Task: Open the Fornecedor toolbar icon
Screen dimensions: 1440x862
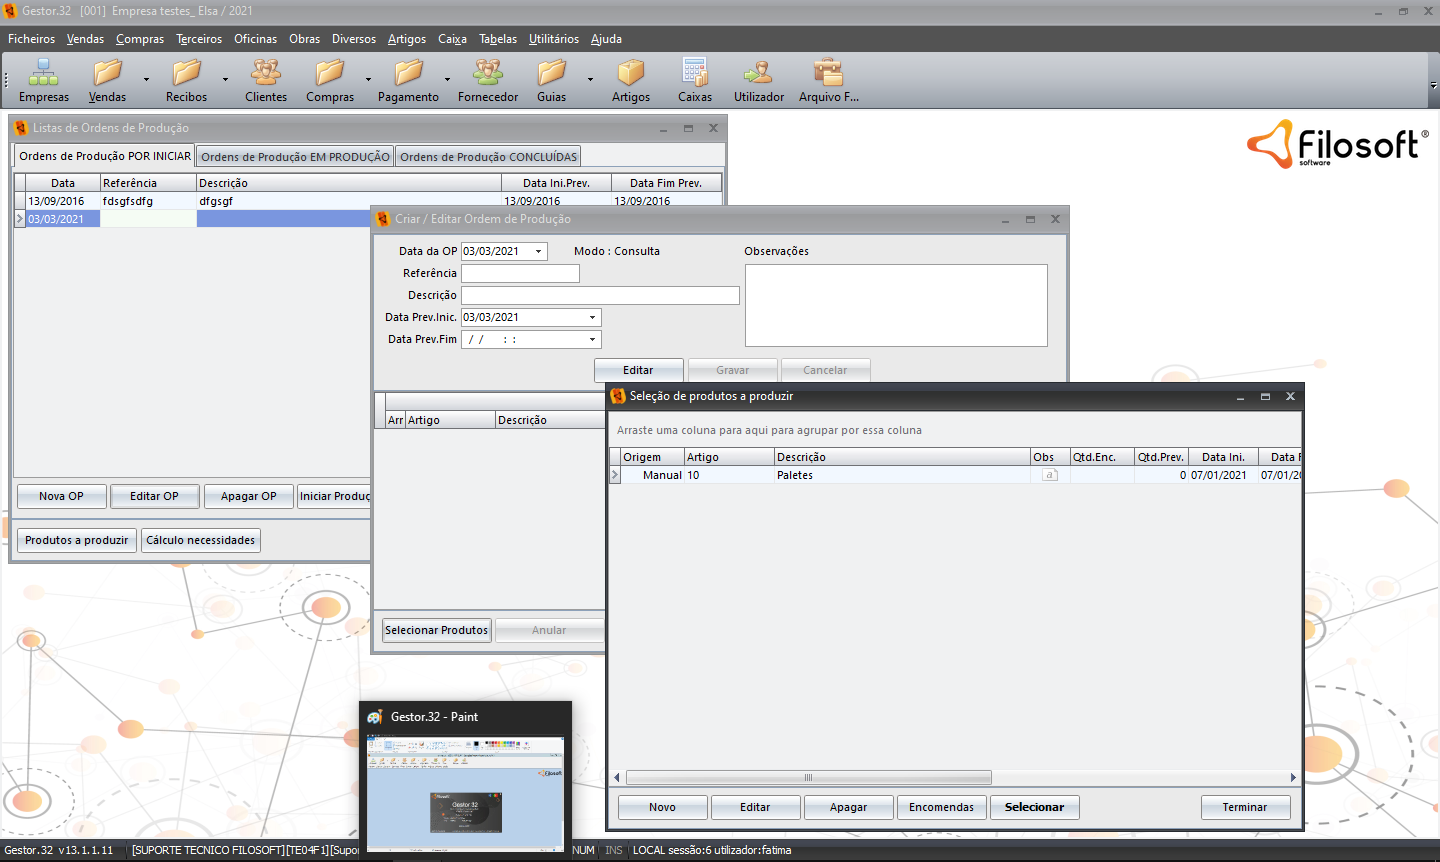Action: coord(488,74)
